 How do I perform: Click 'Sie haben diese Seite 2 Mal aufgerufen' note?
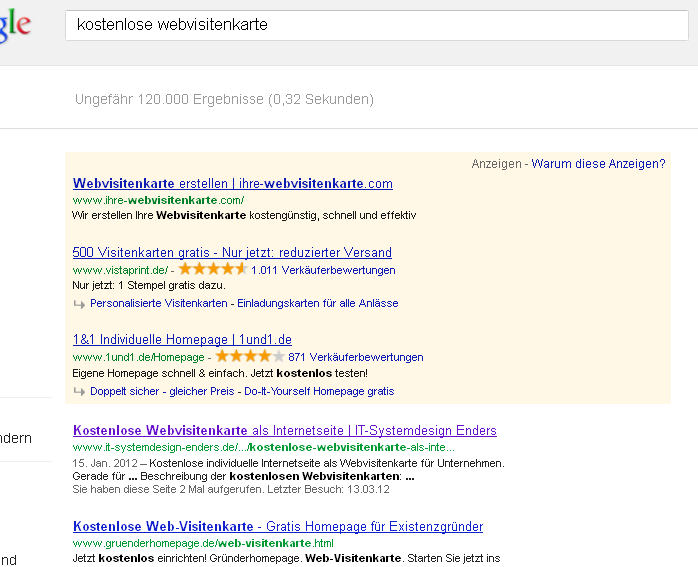click(231, 490)
